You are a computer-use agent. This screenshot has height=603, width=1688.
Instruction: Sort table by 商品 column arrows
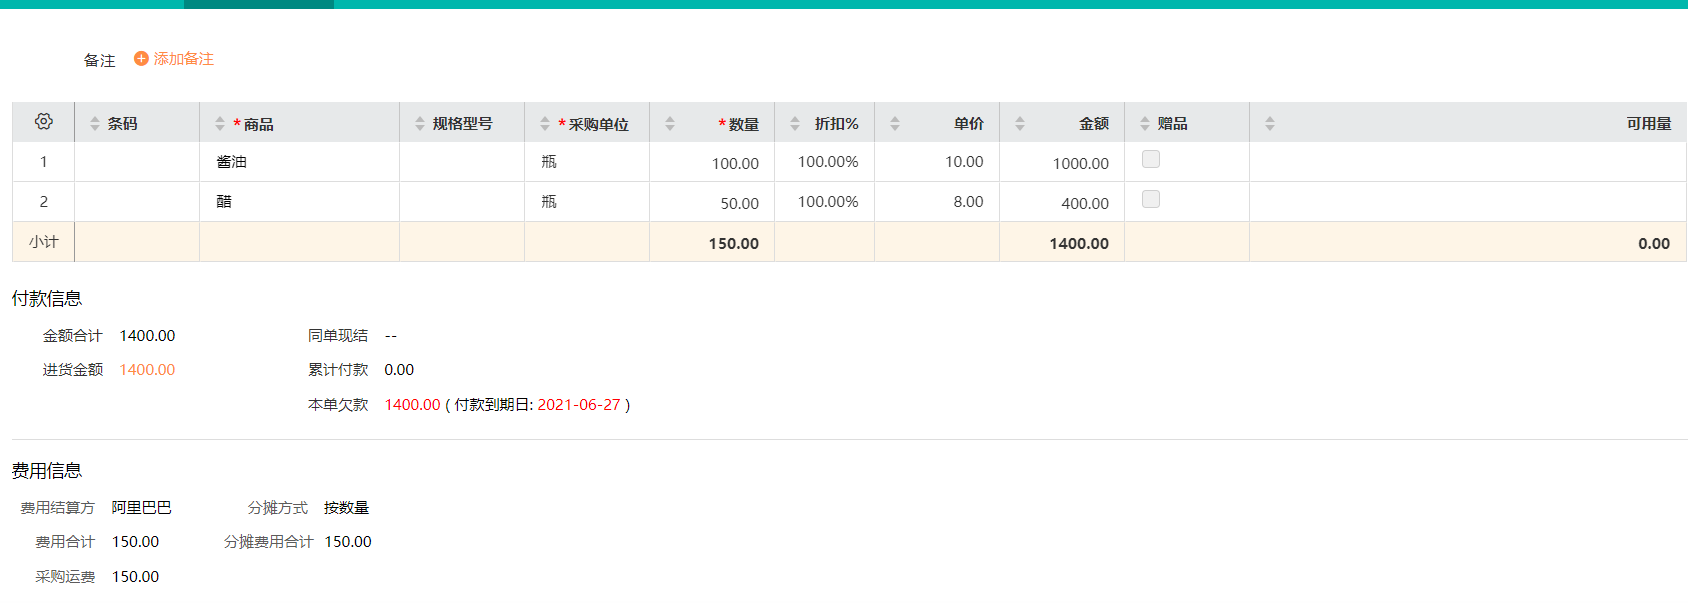tap(220, 124)
